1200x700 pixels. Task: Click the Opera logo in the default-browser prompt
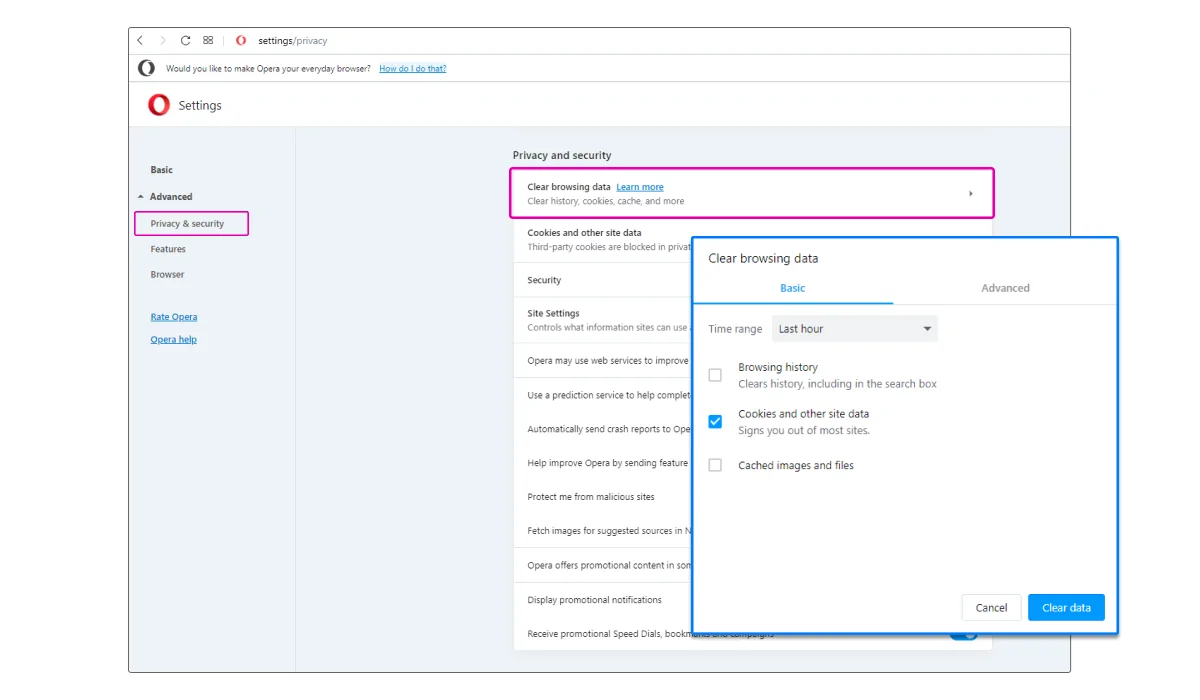(x=147, y=68)
